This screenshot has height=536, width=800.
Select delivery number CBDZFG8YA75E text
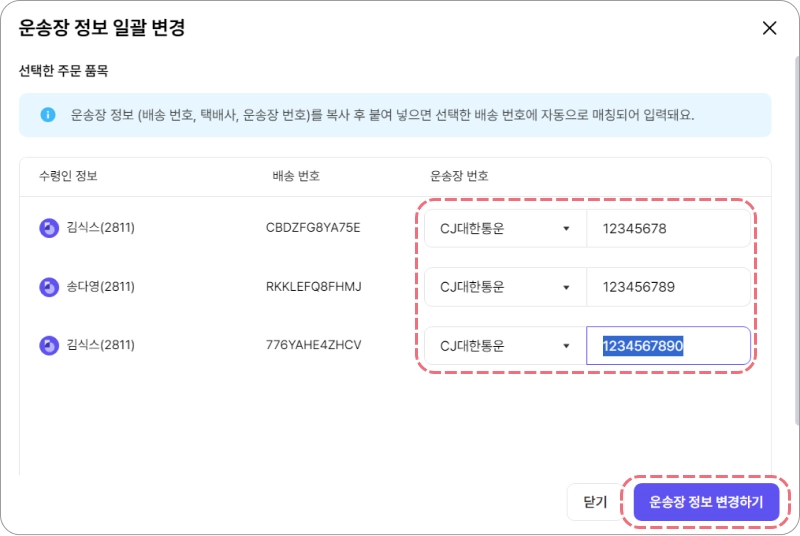(x=313, y=228)
